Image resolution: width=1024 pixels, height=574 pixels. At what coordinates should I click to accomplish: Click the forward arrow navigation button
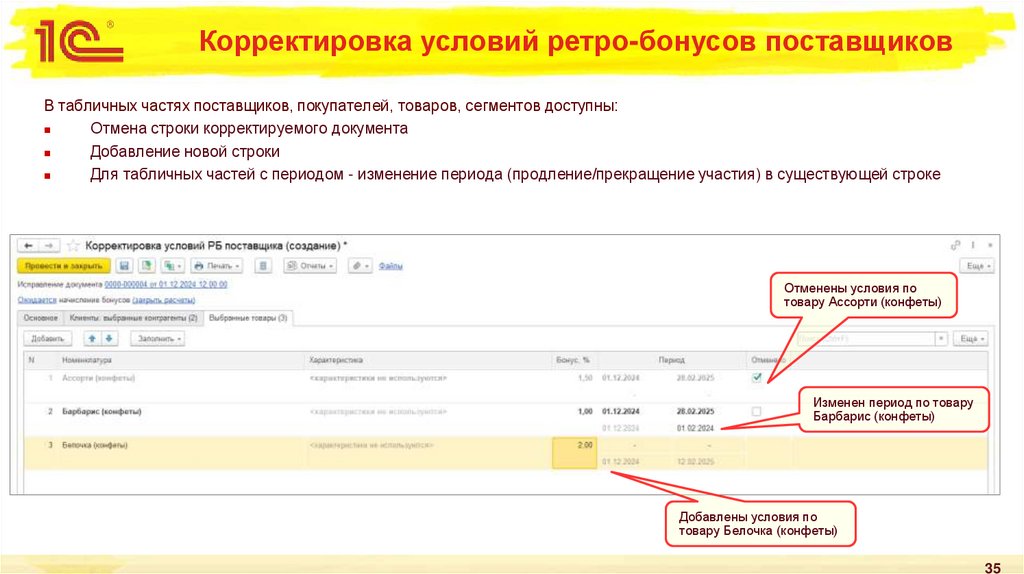coord(49,246)
